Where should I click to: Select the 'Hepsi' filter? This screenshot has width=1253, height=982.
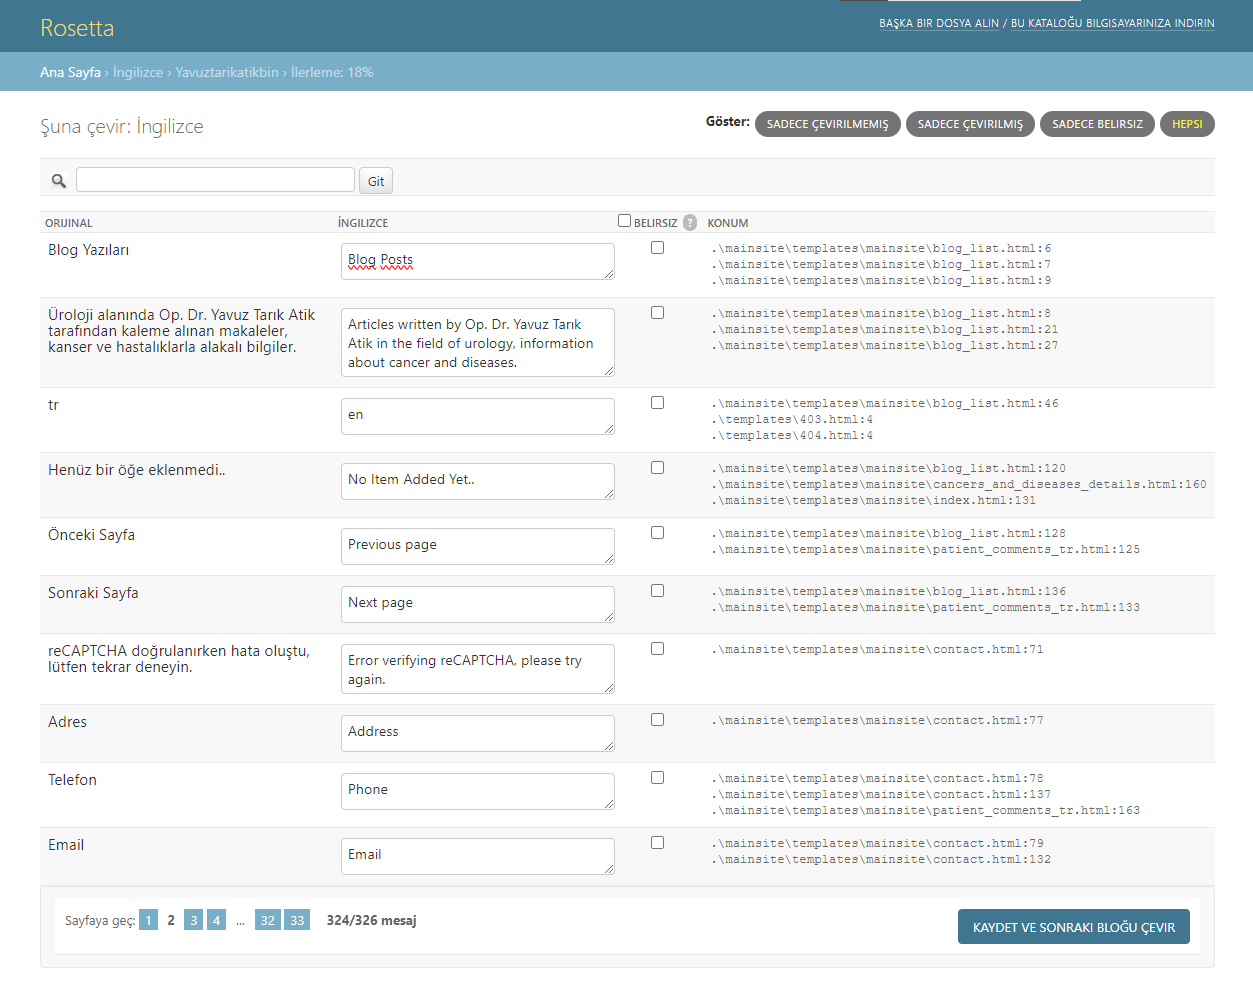click(1187, 124)
